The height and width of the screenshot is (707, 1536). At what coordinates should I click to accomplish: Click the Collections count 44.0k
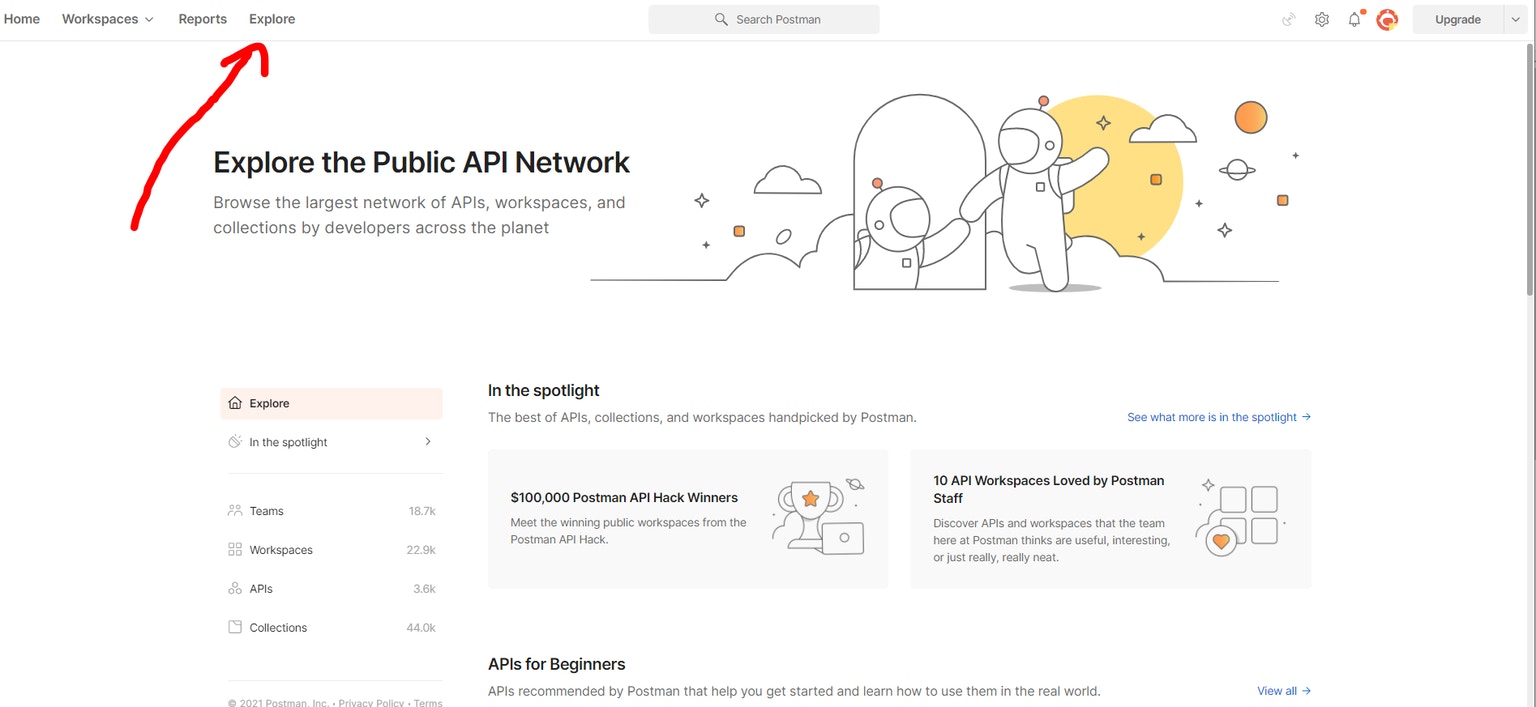(421, 628)
